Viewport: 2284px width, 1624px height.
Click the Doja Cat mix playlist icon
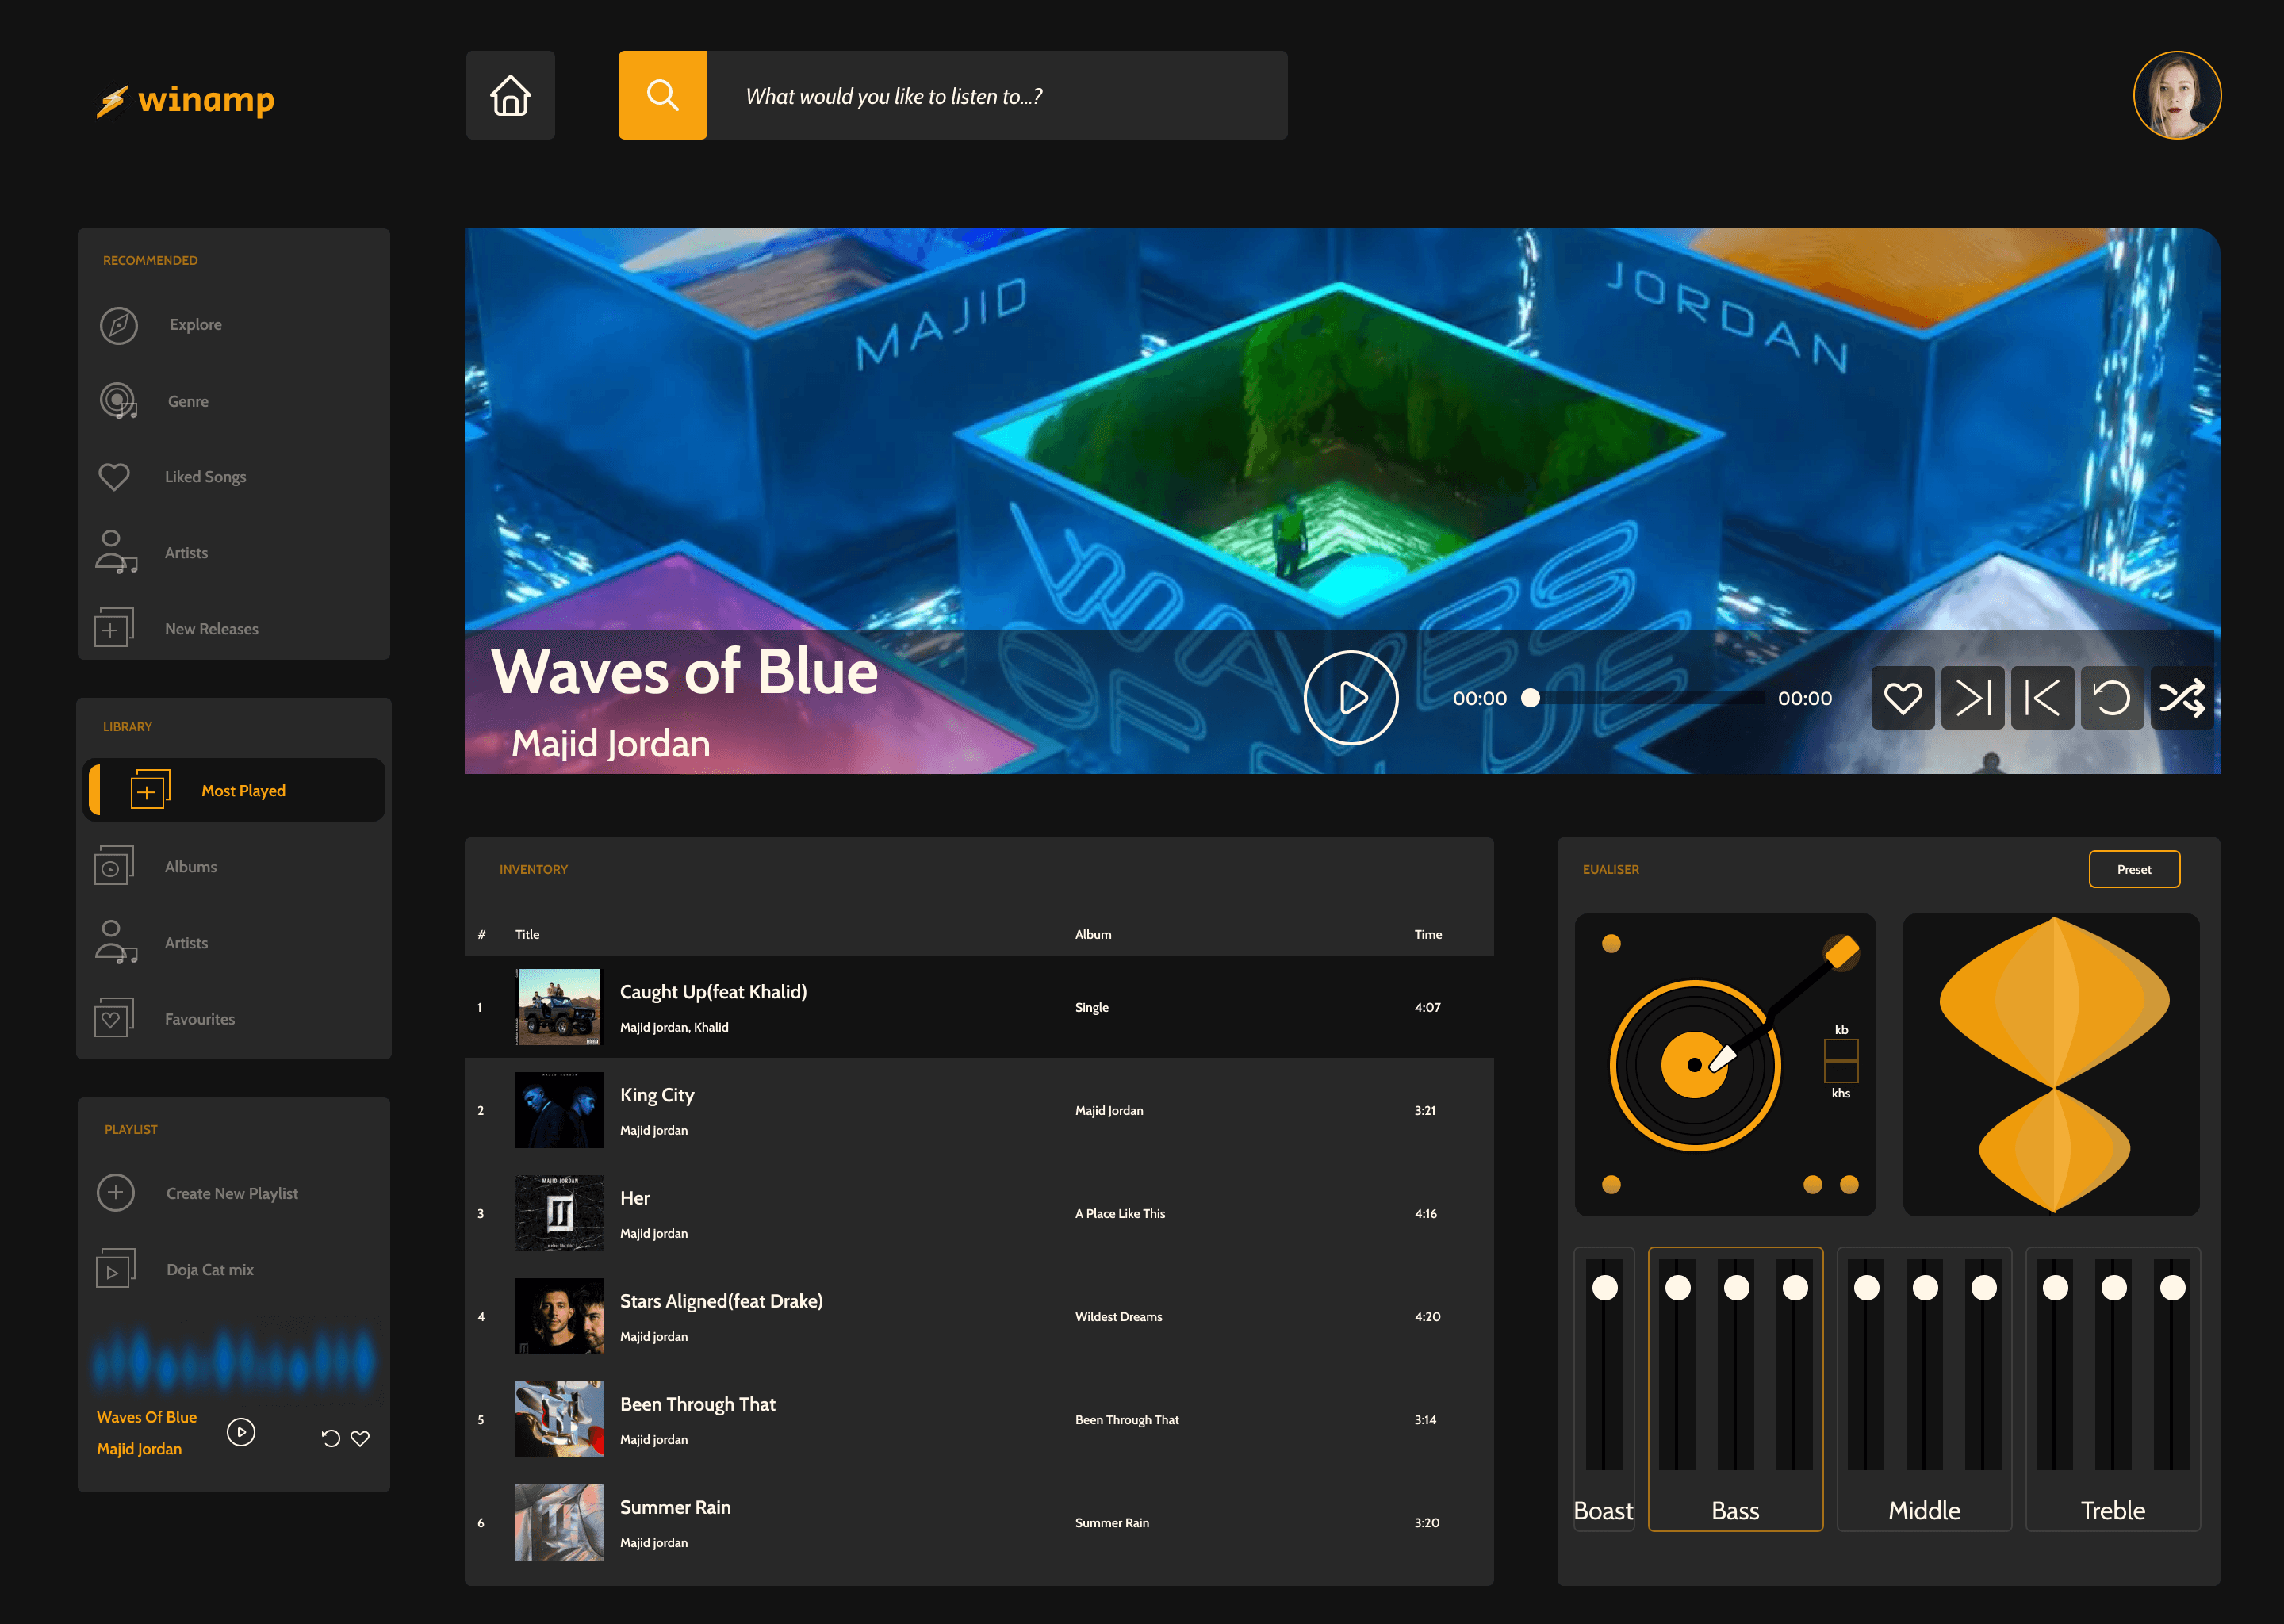pos(116,1269)
